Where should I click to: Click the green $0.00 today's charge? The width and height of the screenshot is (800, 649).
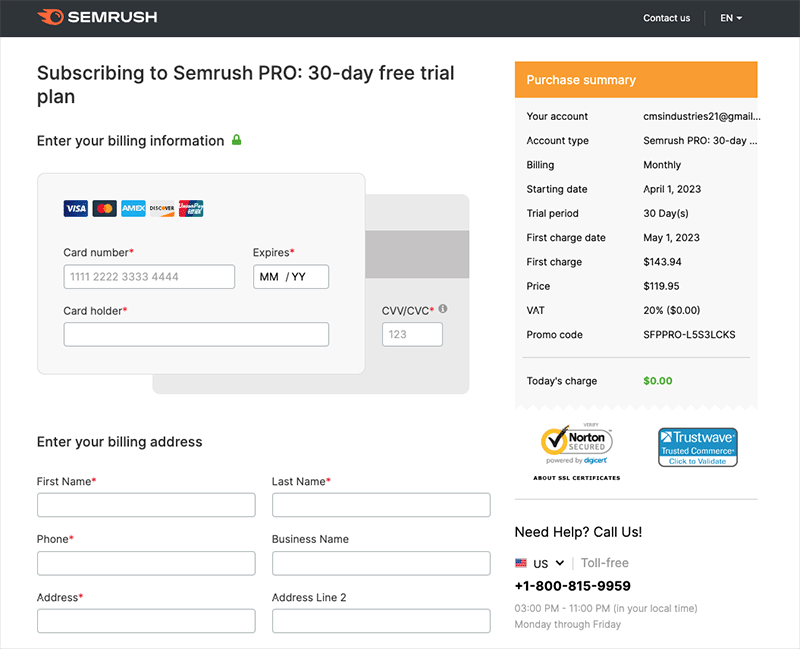point(658,381)
